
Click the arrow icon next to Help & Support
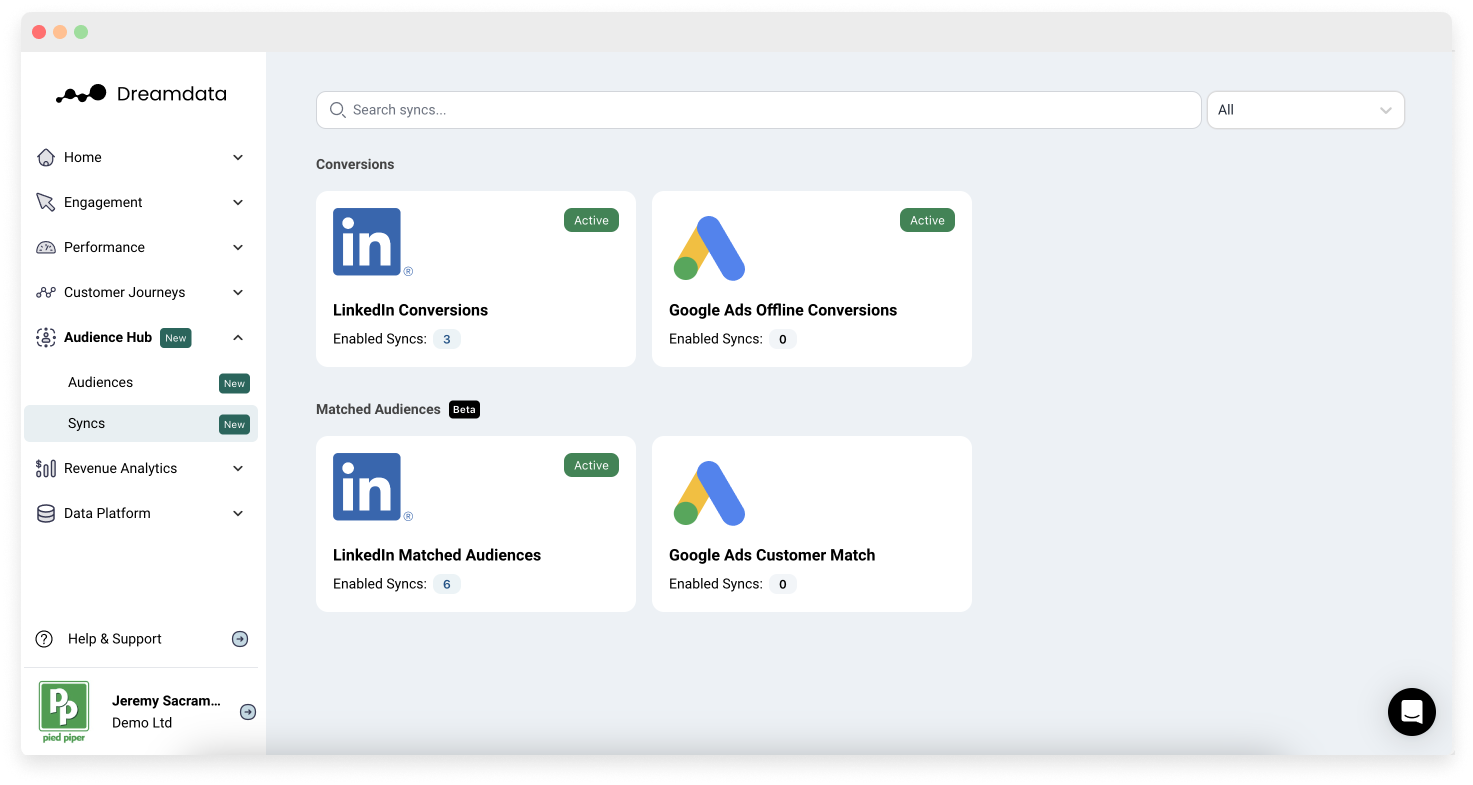point(240,639)
